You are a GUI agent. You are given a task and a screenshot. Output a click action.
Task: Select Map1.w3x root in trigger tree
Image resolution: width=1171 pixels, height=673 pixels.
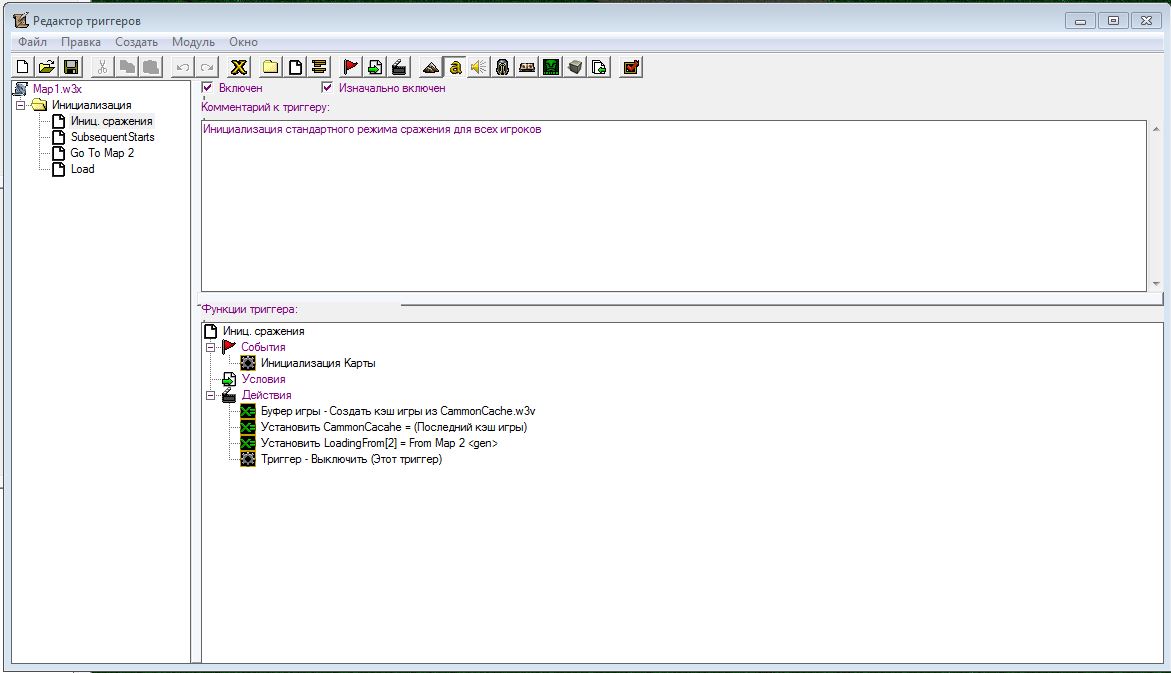(57, 89)
